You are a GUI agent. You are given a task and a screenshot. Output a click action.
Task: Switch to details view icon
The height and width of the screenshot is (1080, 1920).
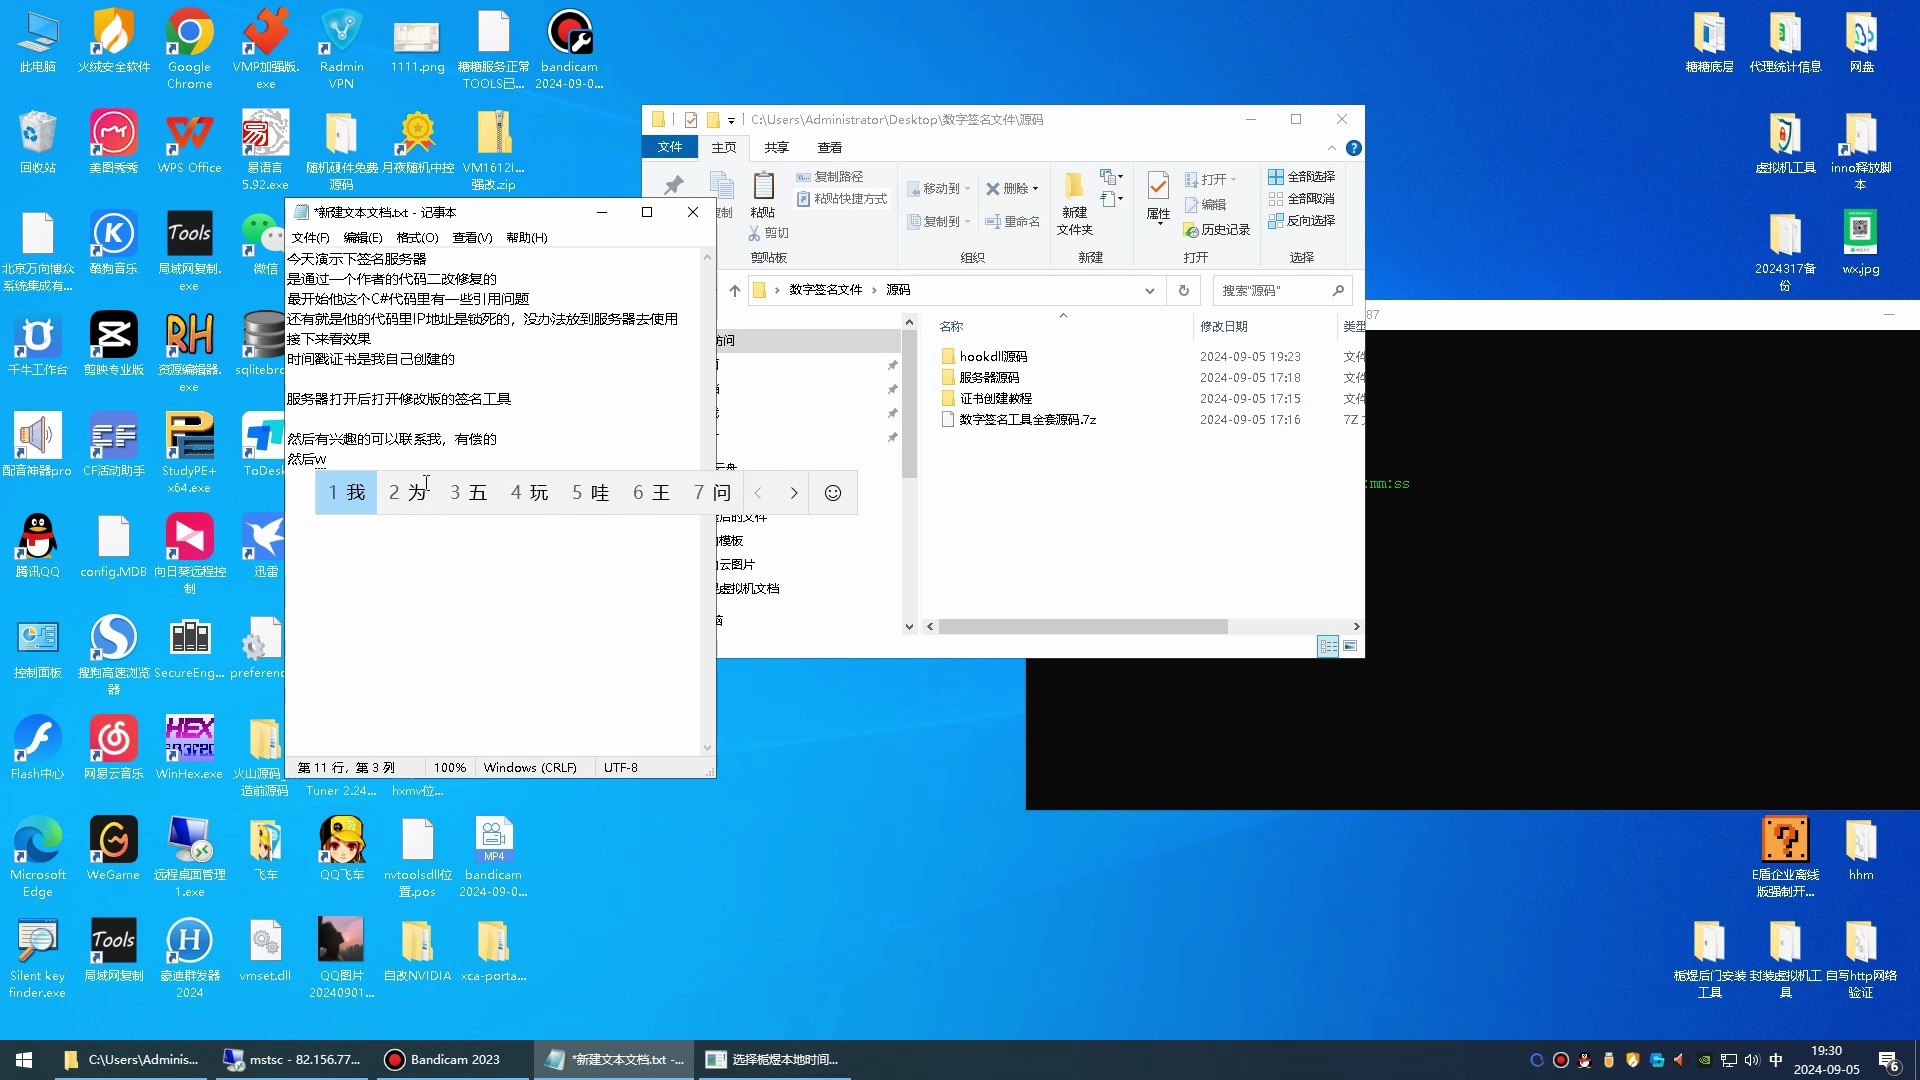[x=1328, y=646]
